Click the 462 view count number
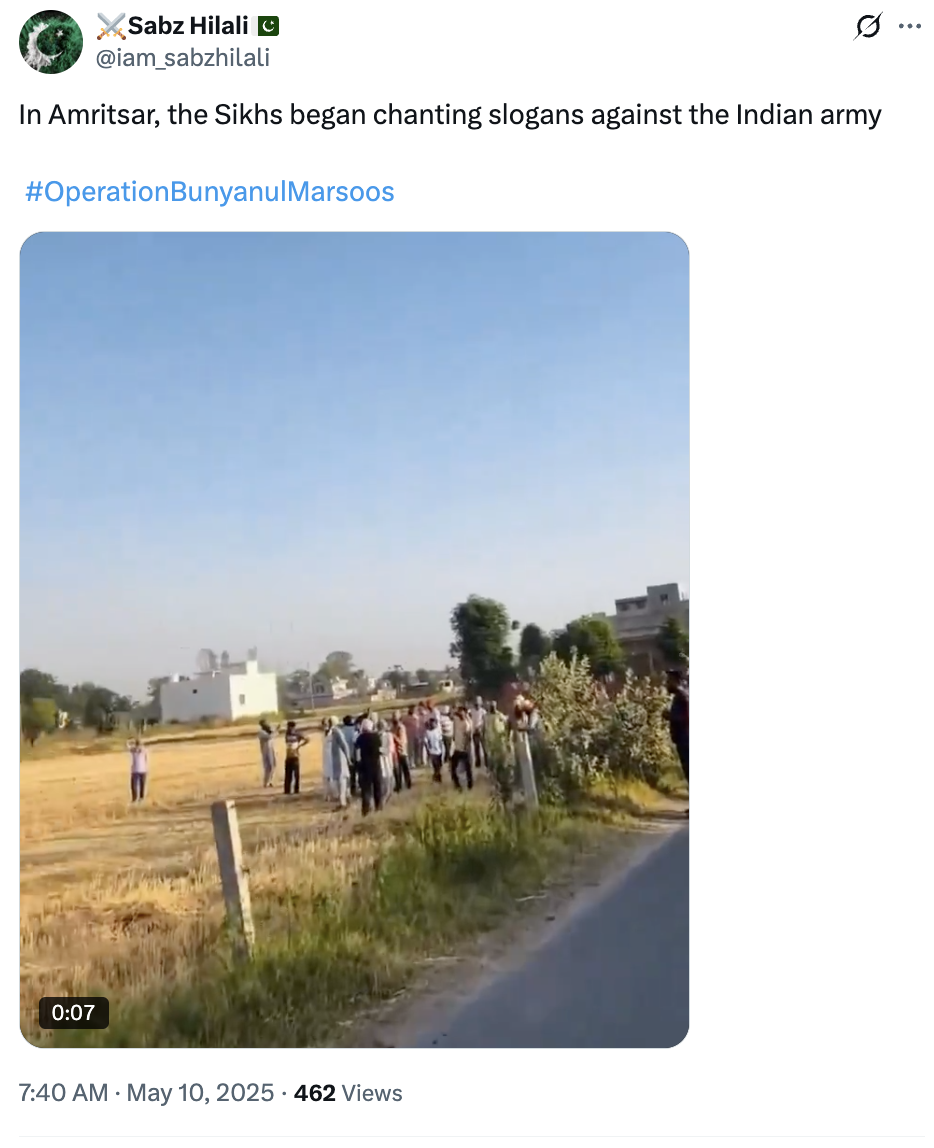The height and width of the screenshot is (1148, 934). pyautogui.click(x=314, y=1093)
